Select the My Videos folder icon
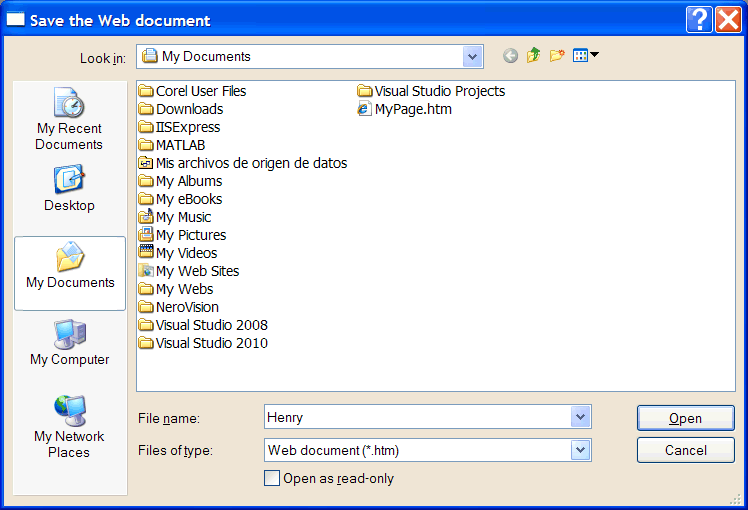Viewport: 748px width, 510px height. coord(146,252)
